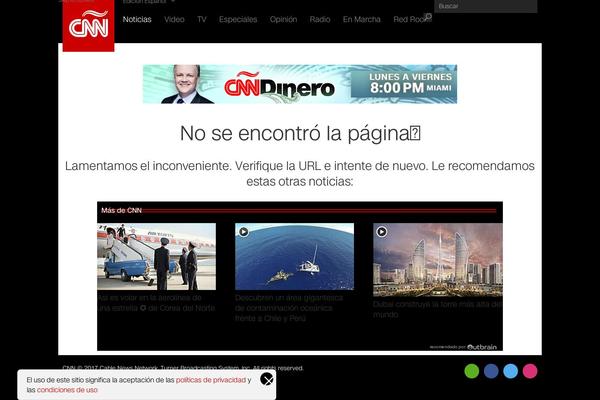Open the Especiales menu item
This screenshot has height=400, width=600.
coord(238,19)
